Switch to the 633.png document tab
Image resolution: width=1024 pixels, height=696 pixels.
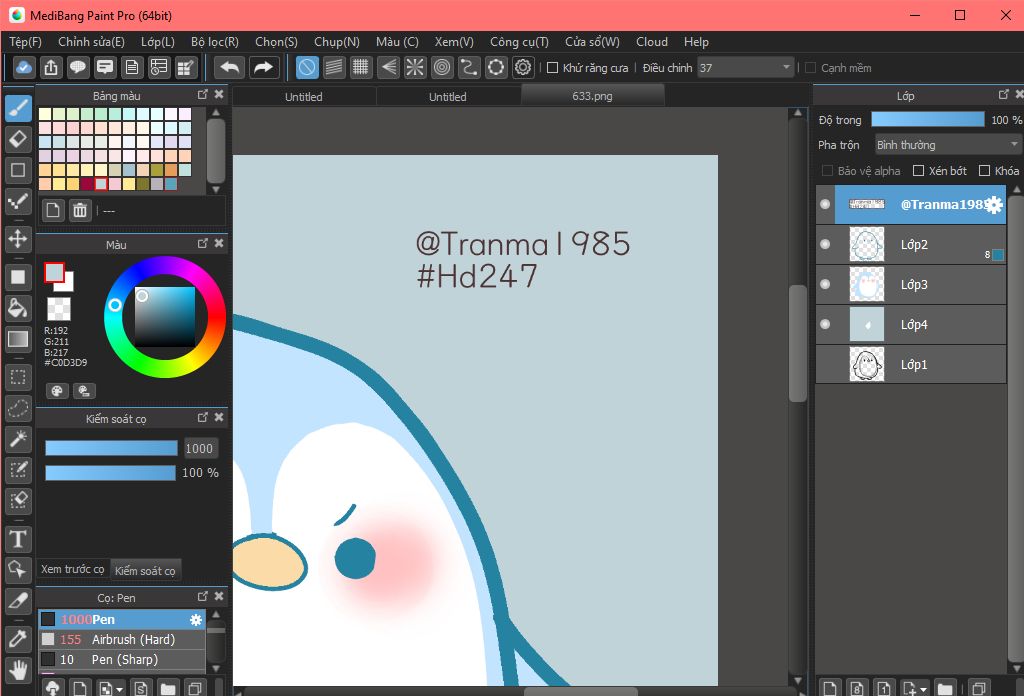(x=592, y=96)
